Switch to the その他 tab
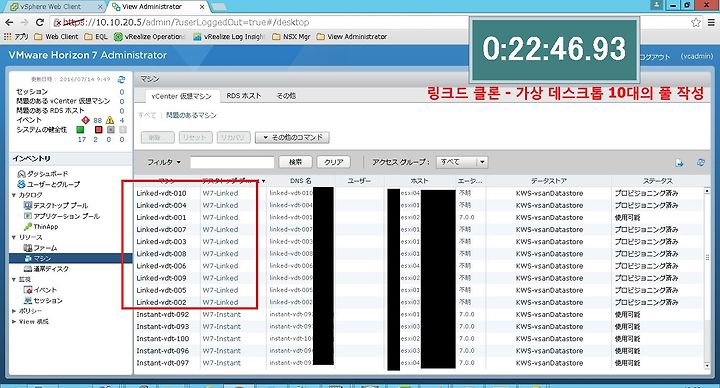Image resolution: width=720 pixels, height=388 pixels. [286, 96]
